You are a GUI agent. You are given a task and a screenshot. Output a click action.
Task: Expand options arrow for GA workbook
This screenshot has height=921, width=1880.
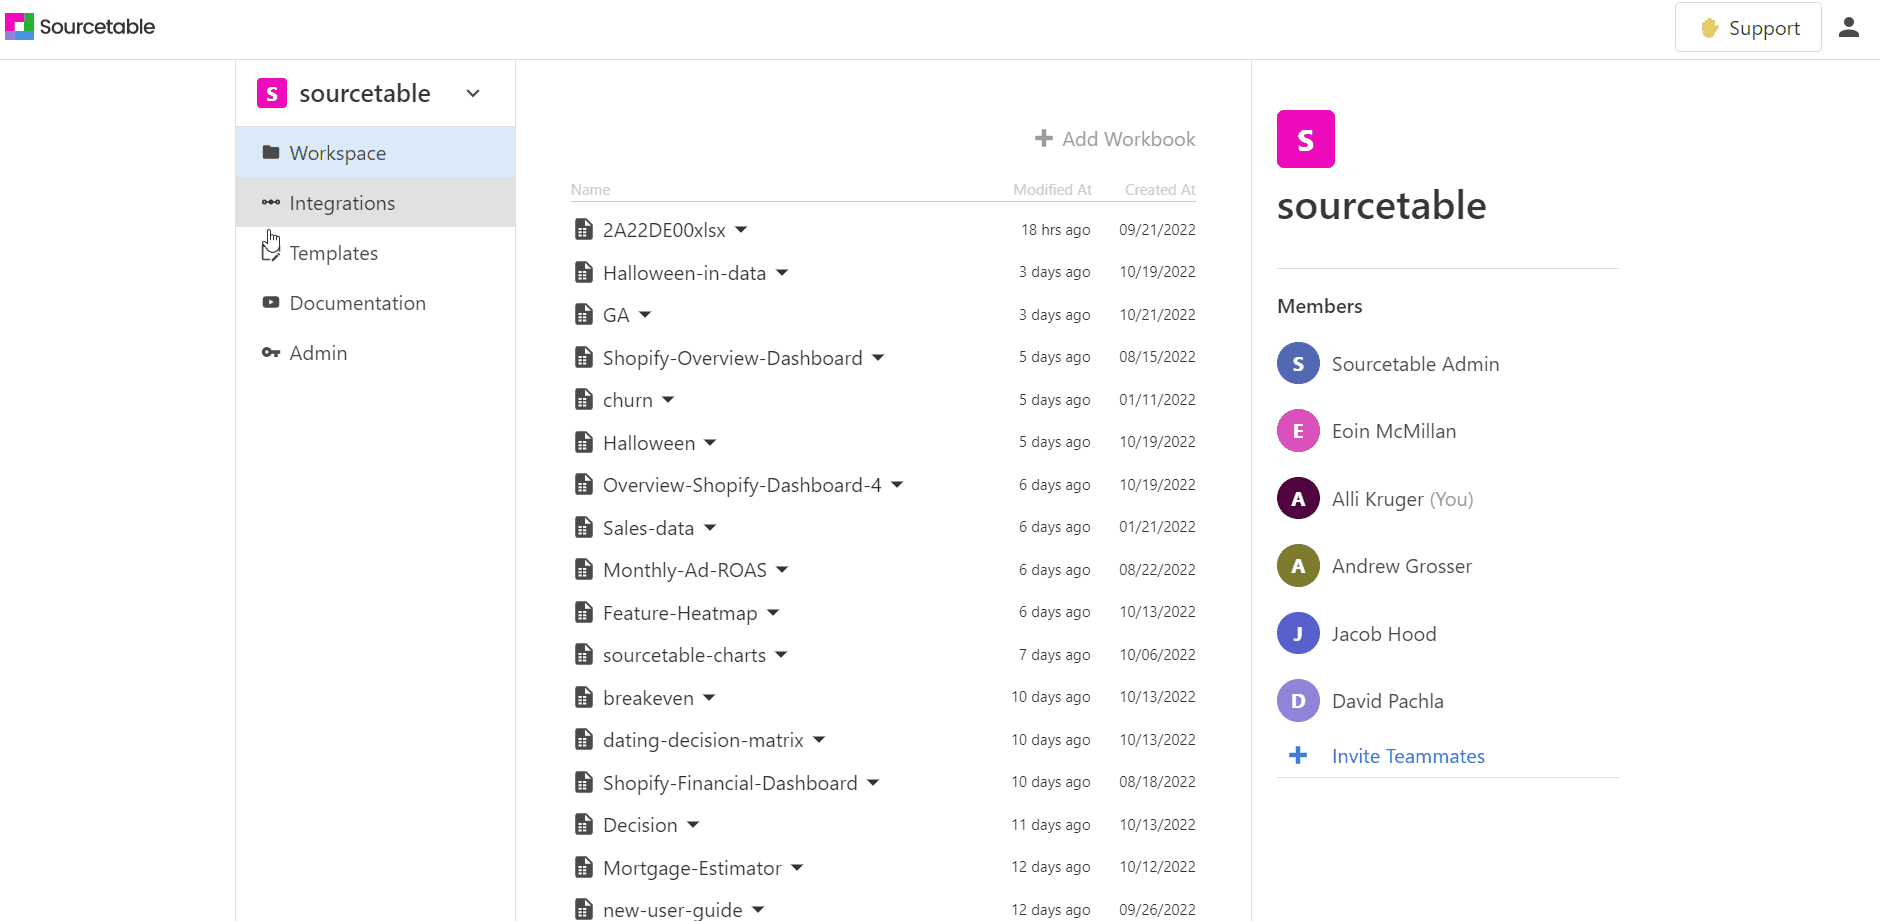pos(645,314)
